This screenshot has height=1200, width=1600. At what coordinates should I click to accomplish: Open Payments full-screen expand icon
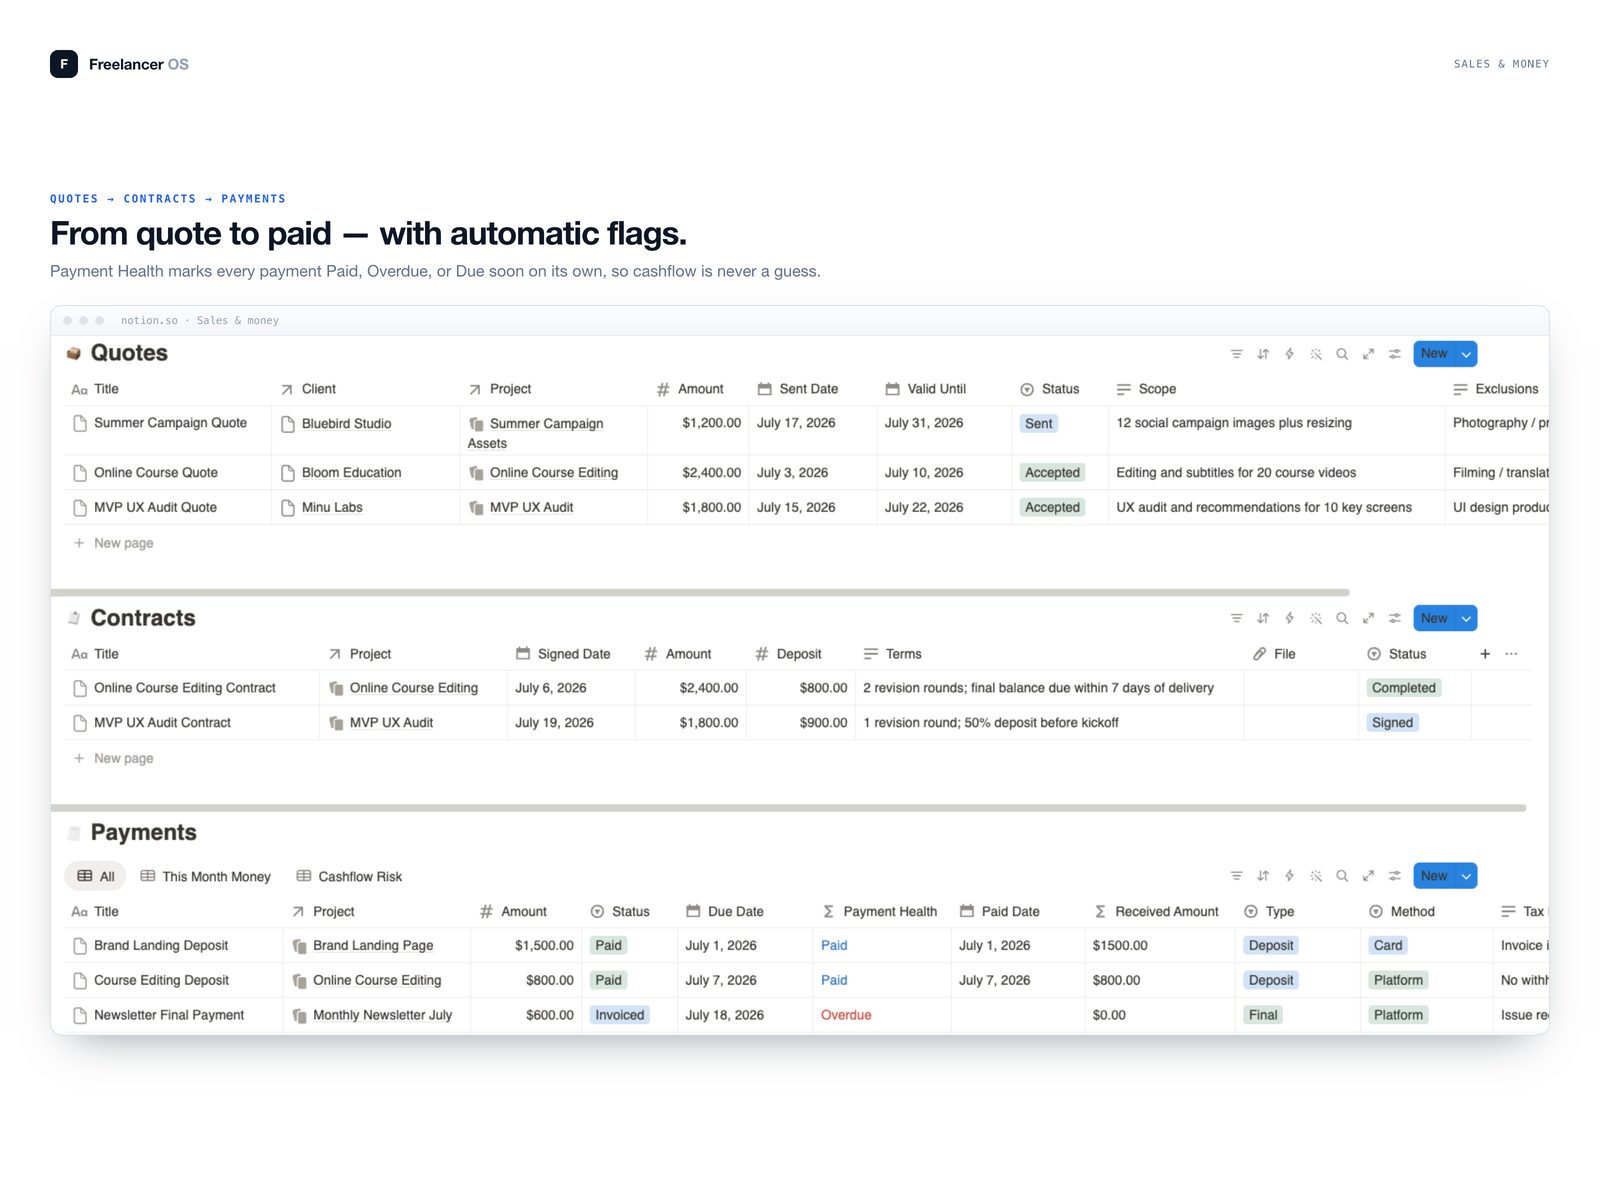point(1368,876)
